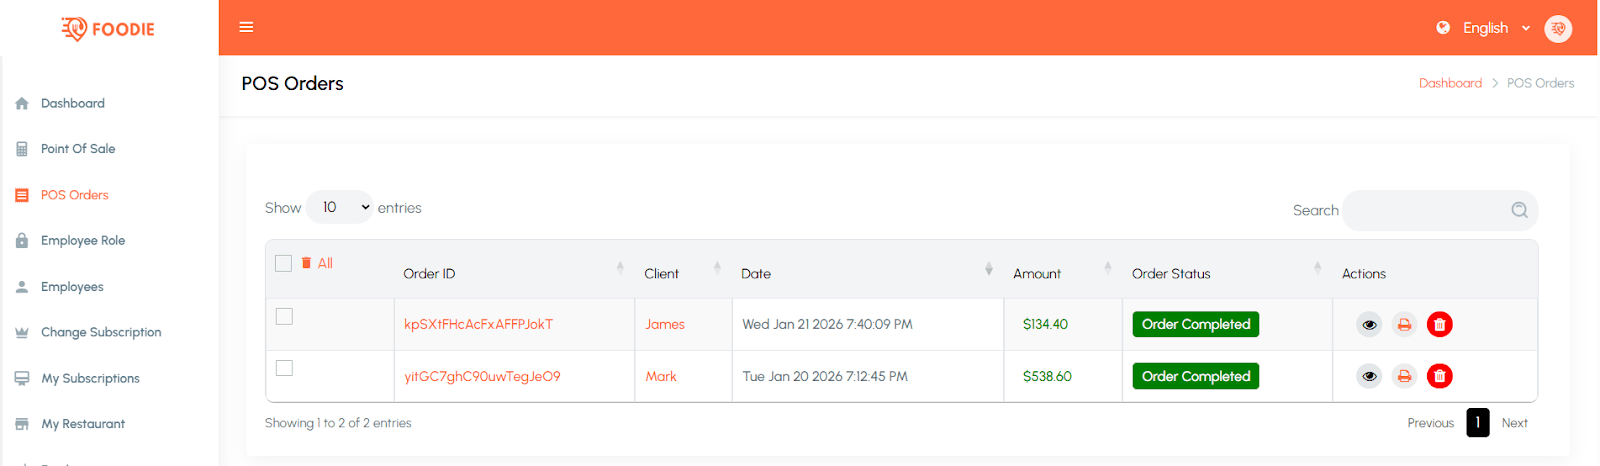Tick the checkbox for order yitGC7ghC90uwTegJeO9

pyautogui.click(x=284, y=368)
